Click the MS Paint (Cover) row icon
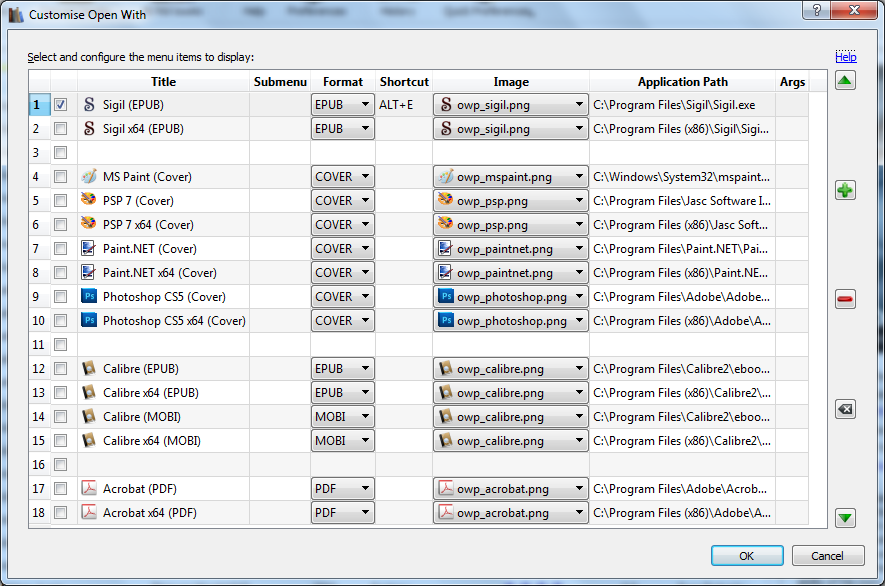 [89, 177]
